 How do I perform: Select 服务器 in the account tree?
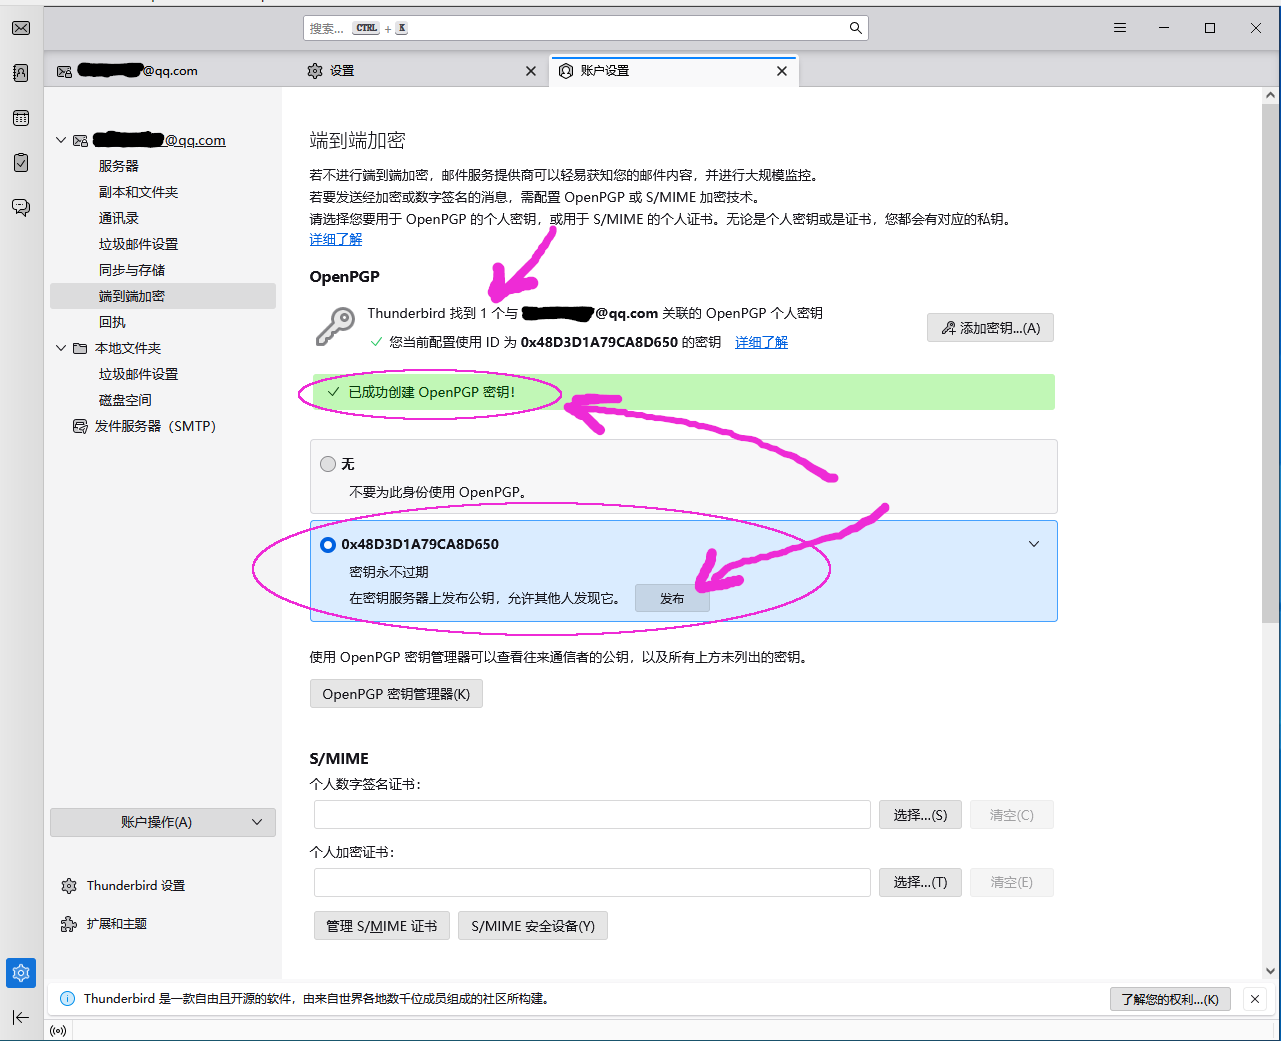119,166
